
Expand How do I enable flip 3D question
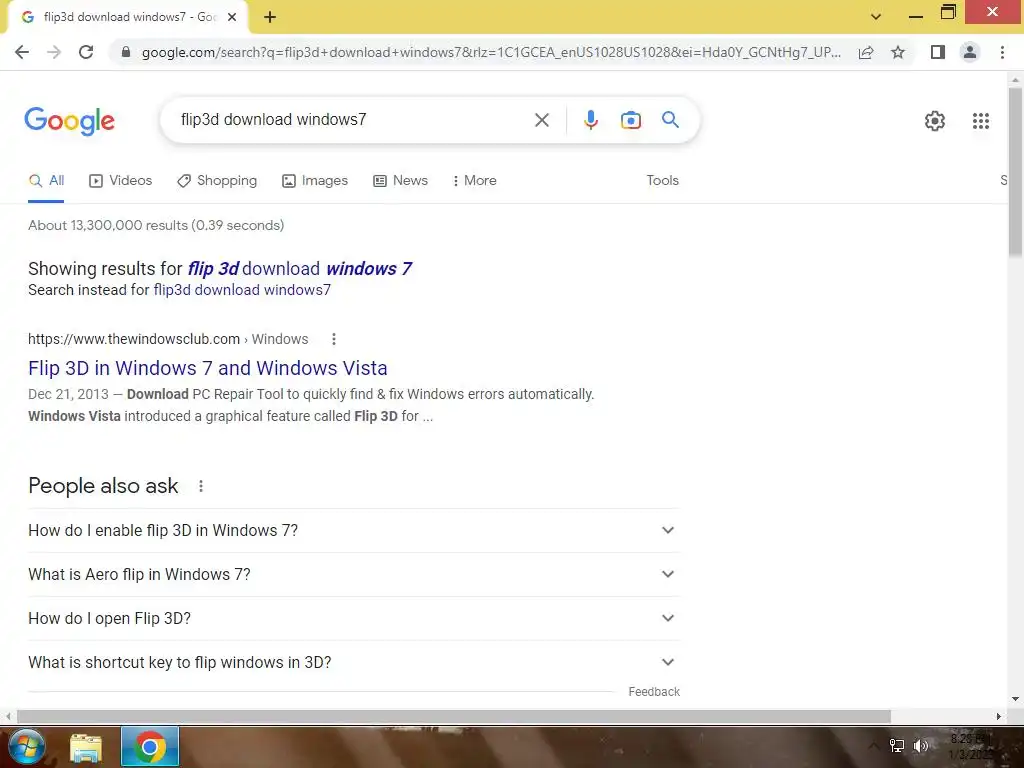tap(353, 530)
